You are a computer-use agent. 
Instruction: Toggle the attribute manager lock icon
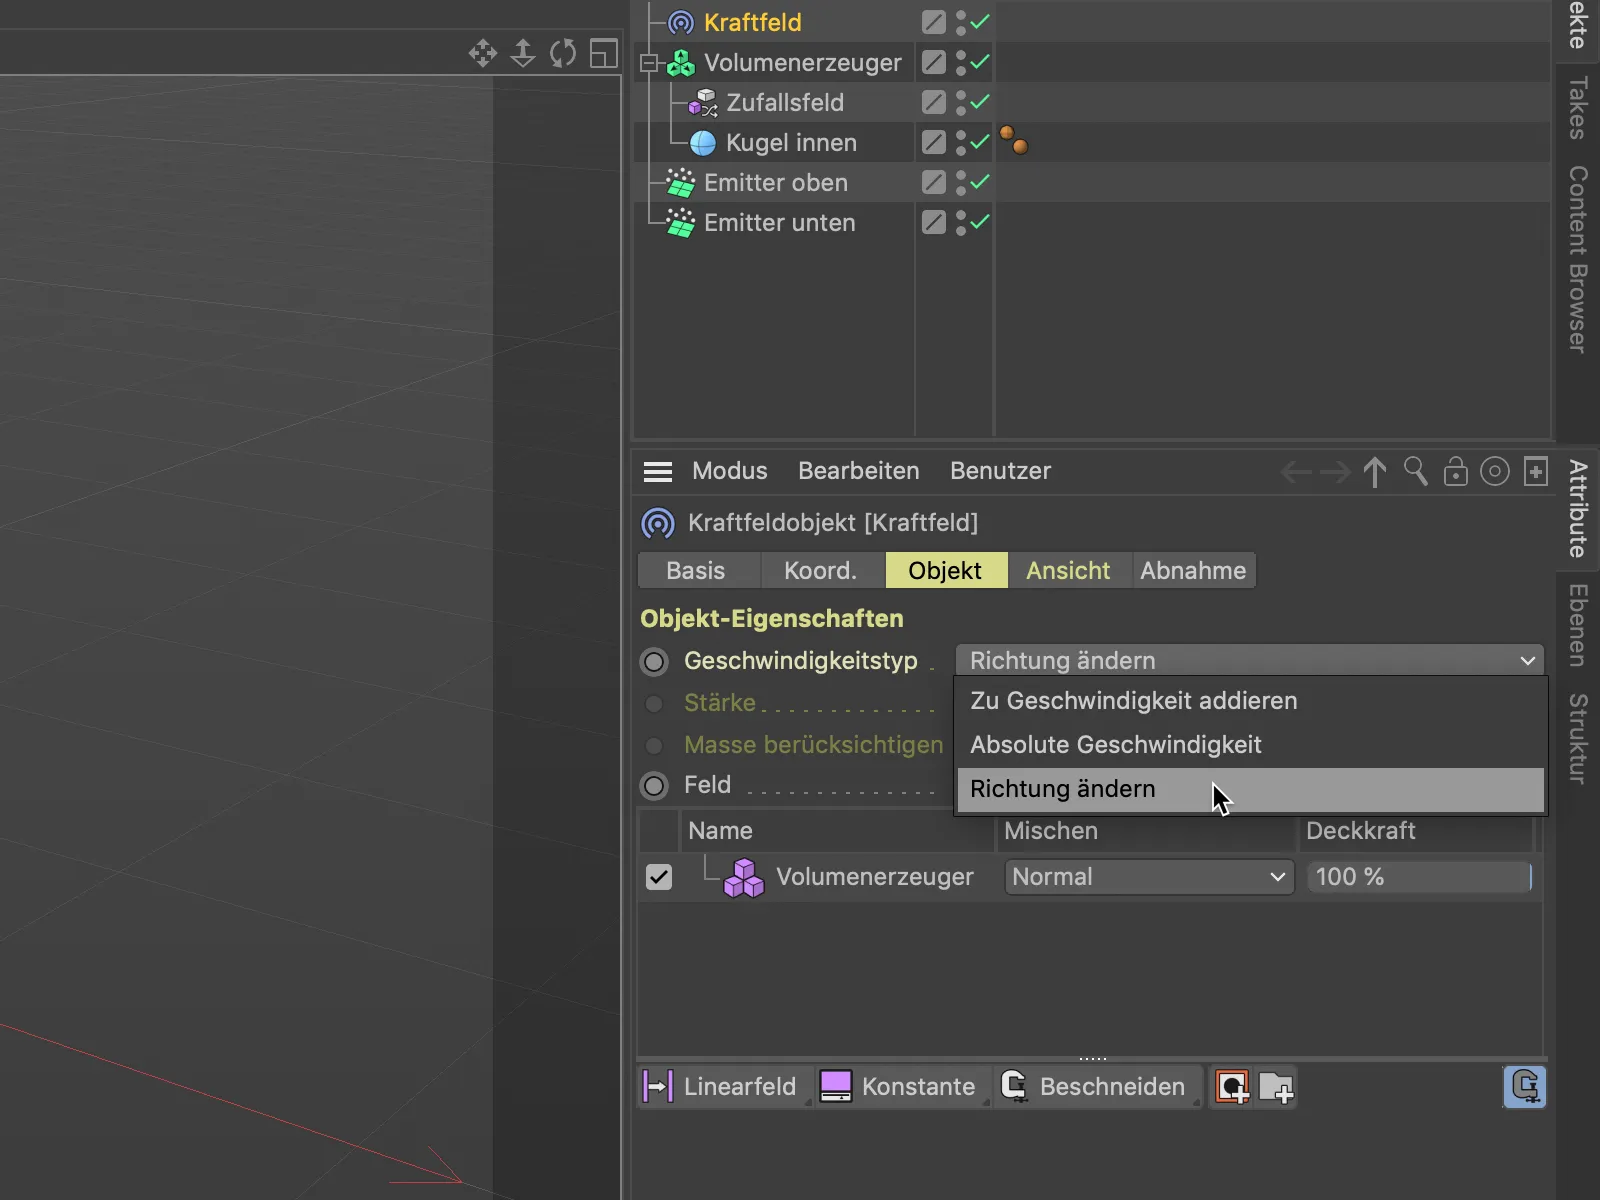tap(1455, 471)
